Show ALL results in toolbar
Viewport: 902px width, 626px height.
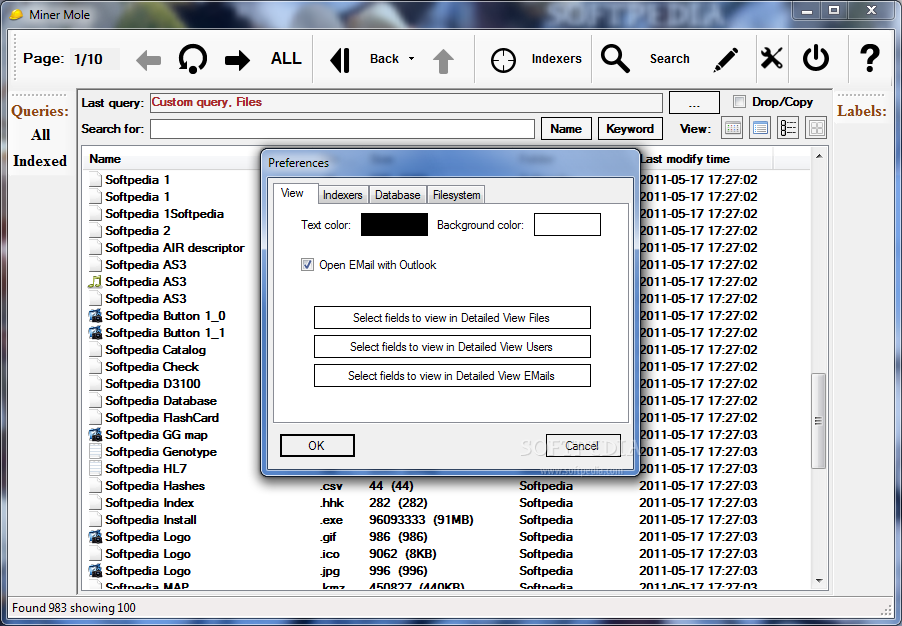click(x=286, y=59)
